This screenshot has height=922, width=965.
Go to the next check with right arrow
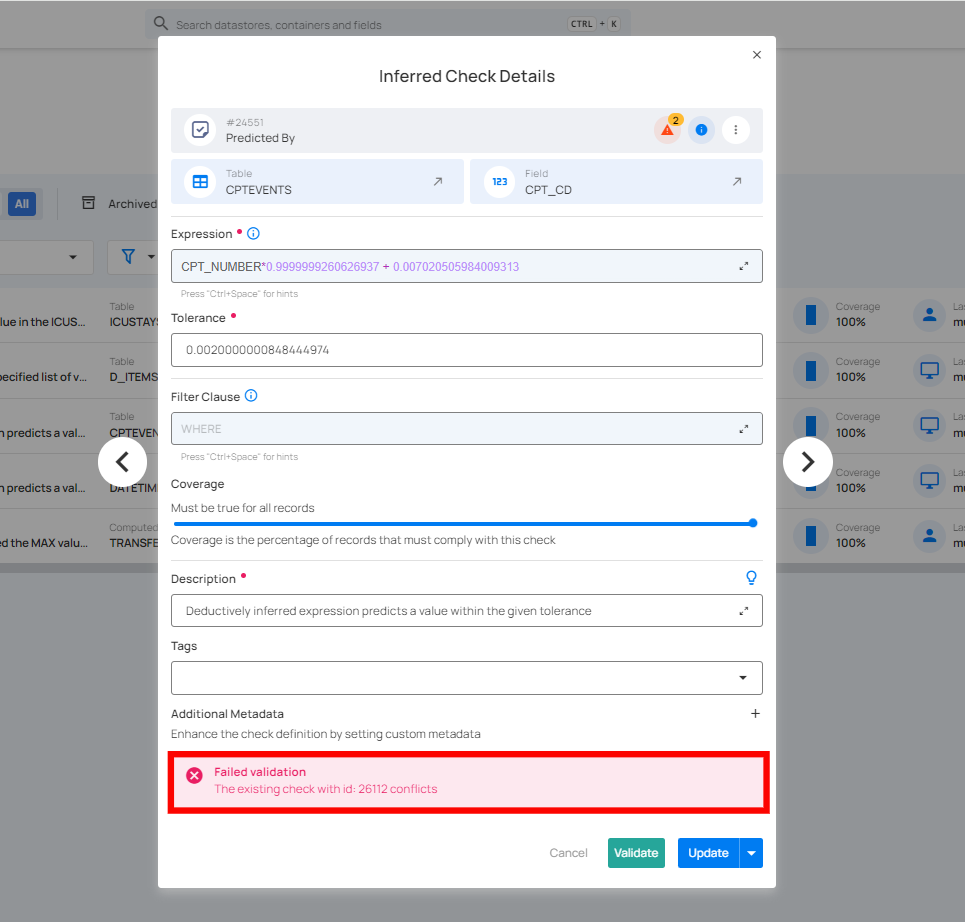807,462
